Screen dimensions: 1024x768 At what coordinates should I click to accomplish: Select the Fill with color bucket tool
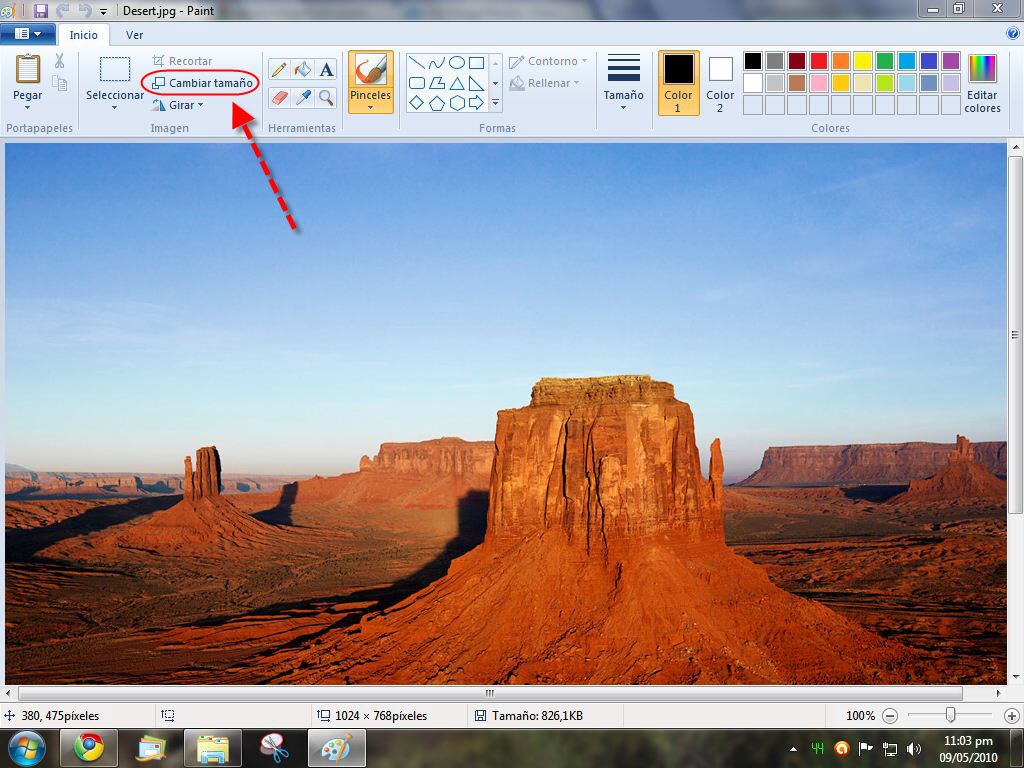303,70
